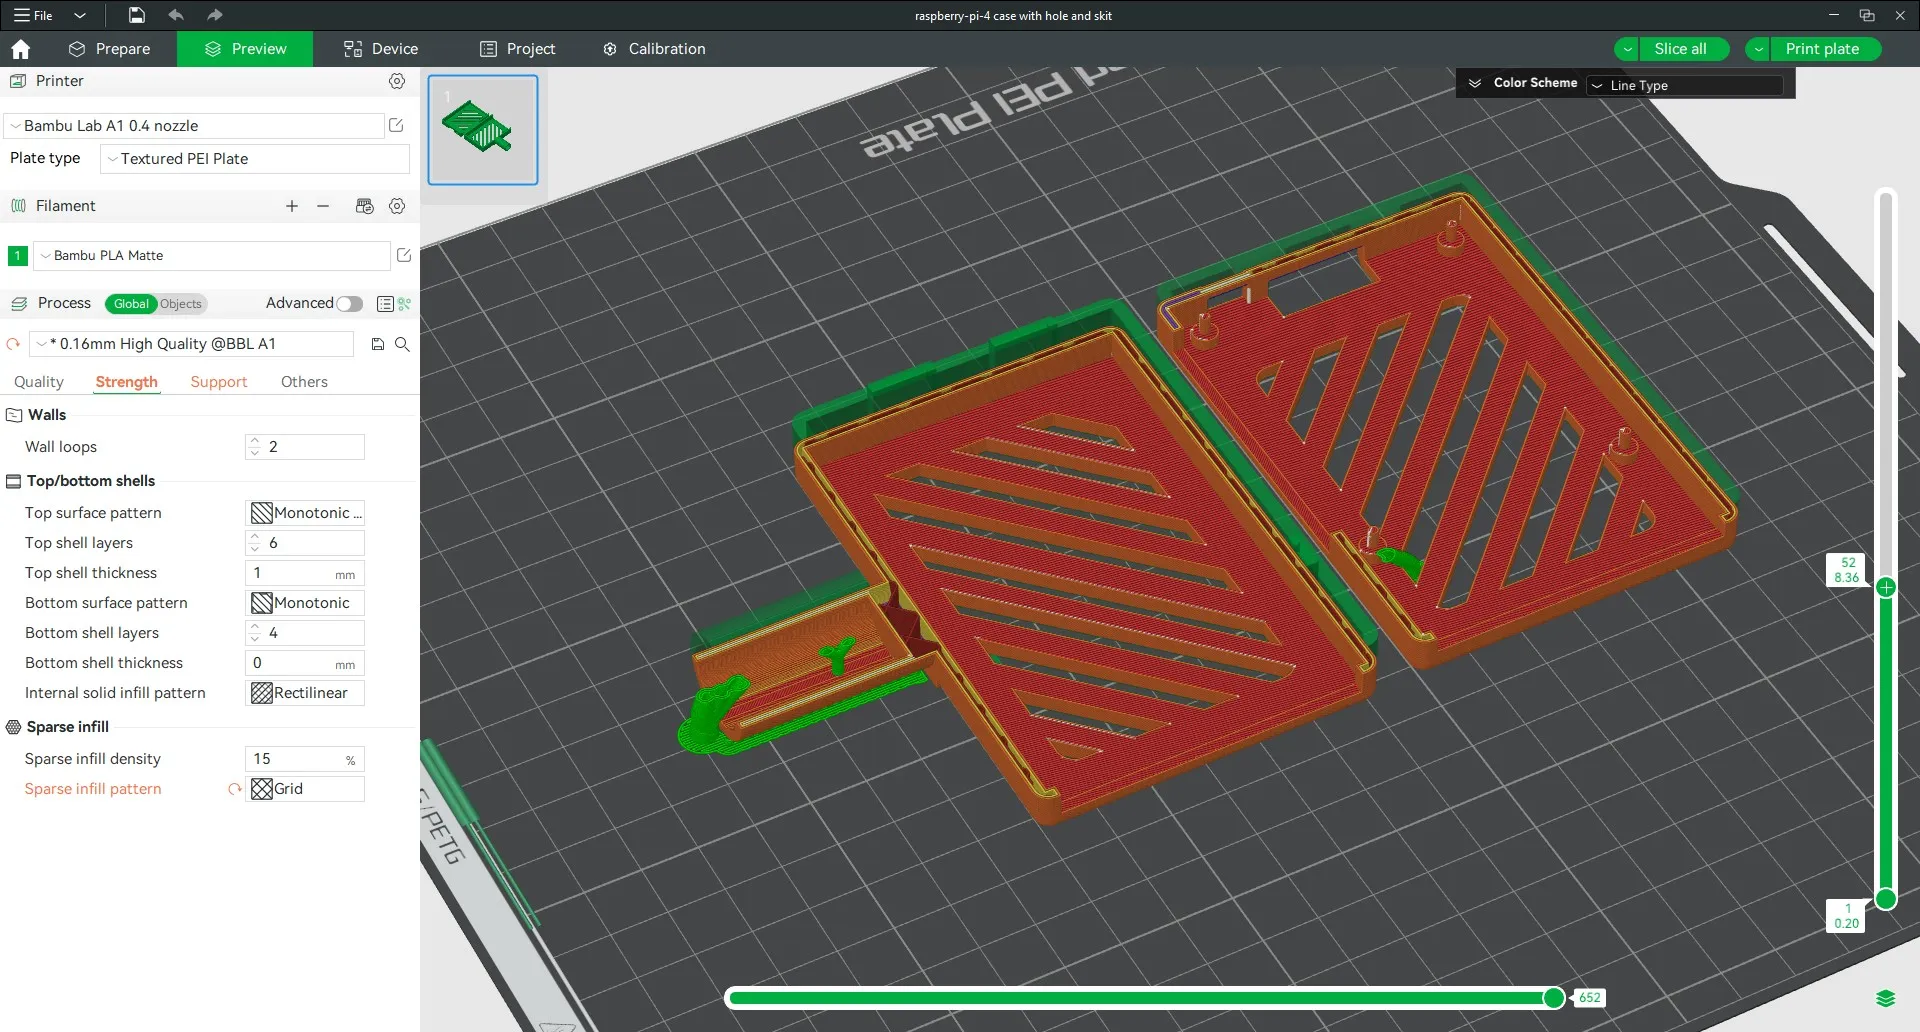Click filament 1 color swatch
Screen dimensions: 1920x1032
[x=17, y=256]
